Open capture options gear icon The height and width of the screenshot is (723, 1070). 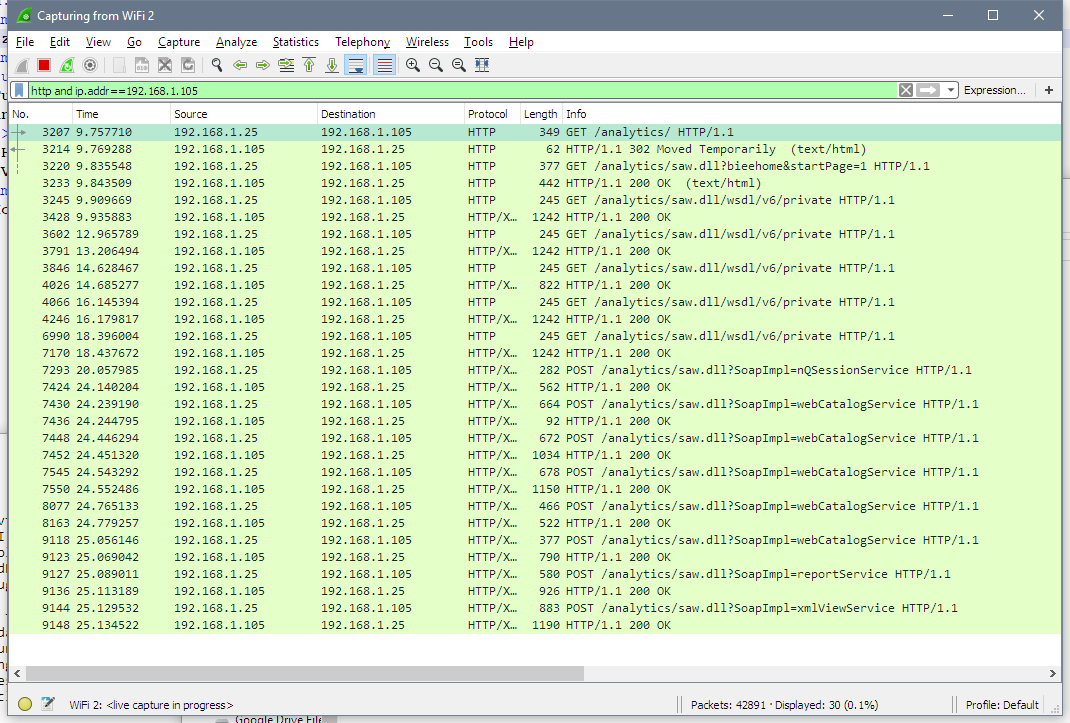tap(90, 65)
